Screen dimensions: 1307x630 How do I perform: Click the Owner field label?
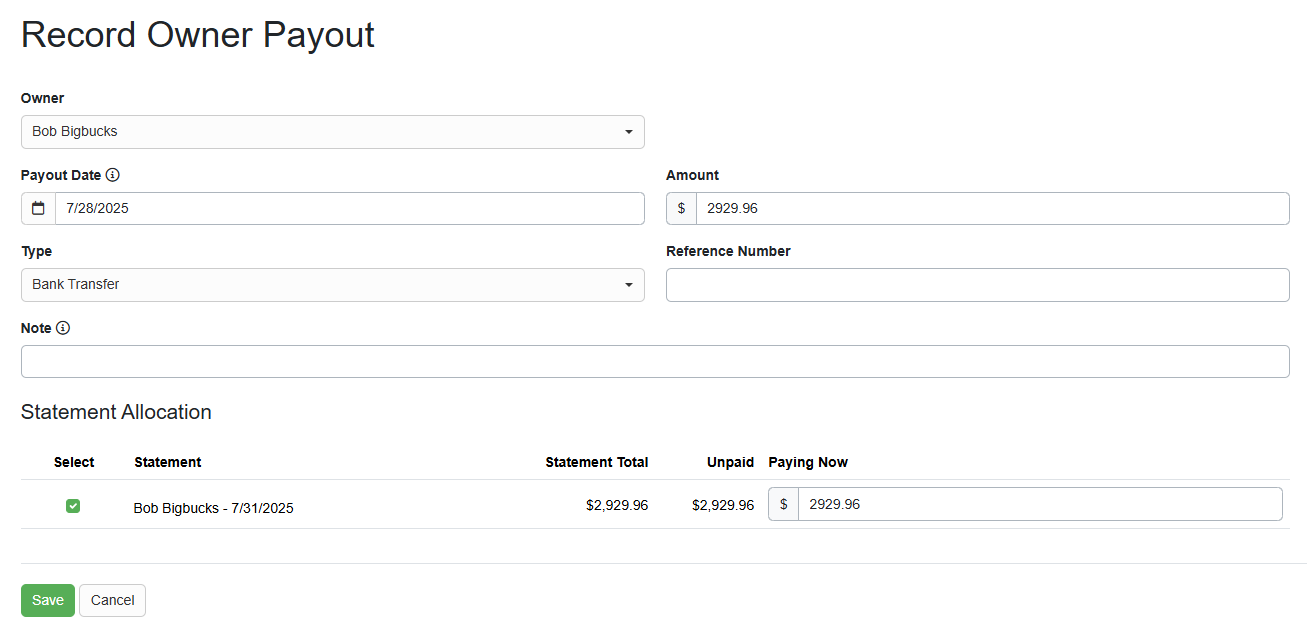point(43,98)
